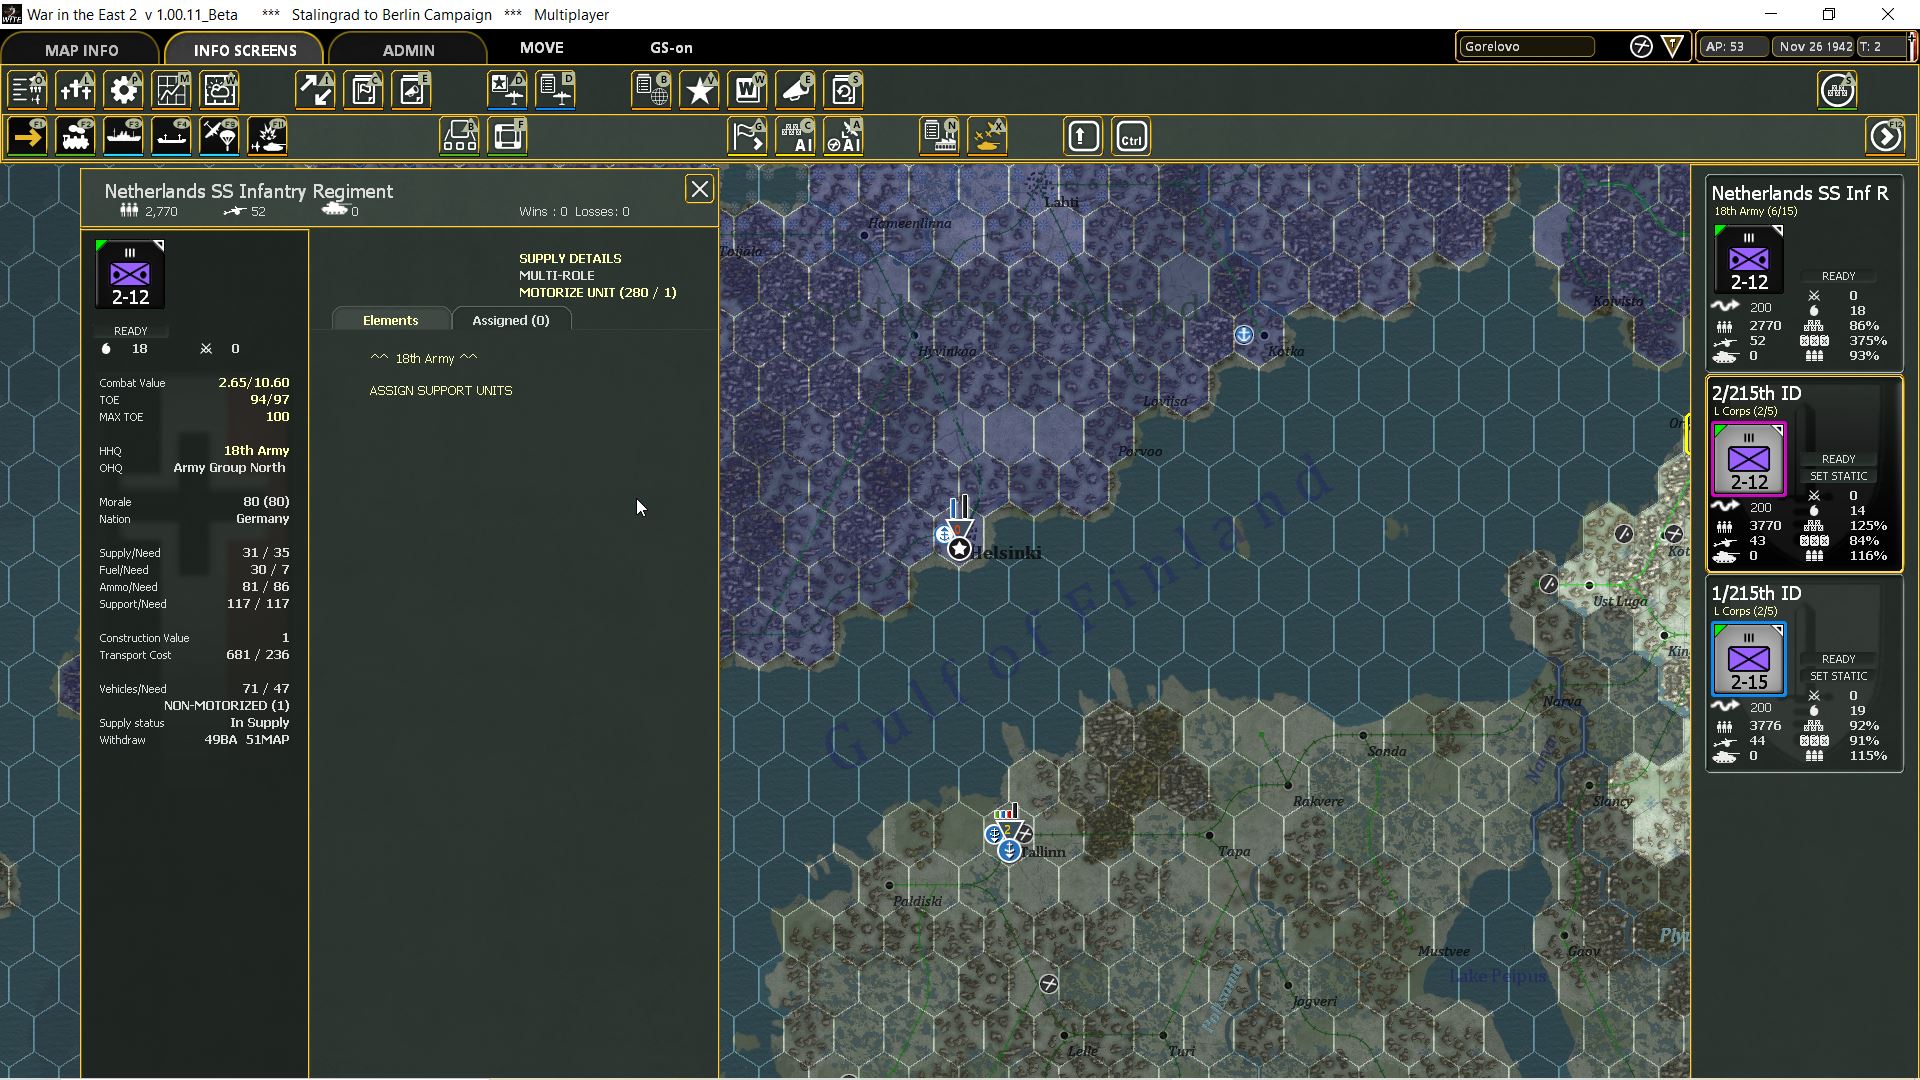1920x1080 pixels.
Task: Toggle the Ctrl key lock button
Action: (x=1131, y=137)
